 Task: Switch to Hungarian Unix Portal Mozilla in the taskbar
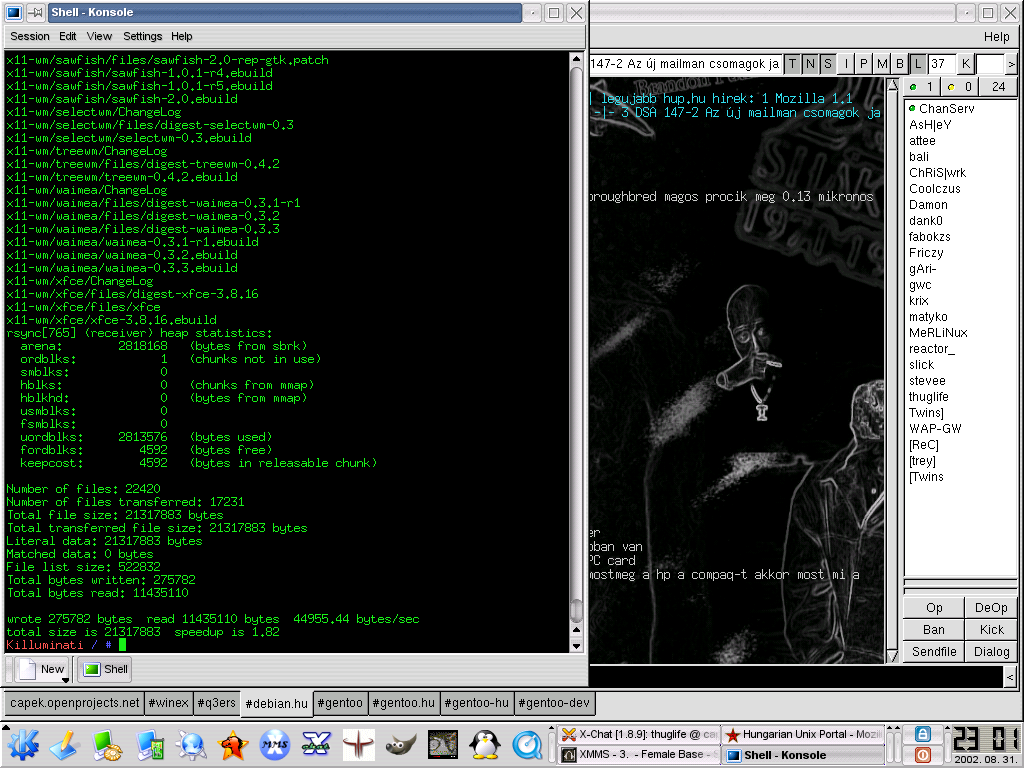point(803,735)
